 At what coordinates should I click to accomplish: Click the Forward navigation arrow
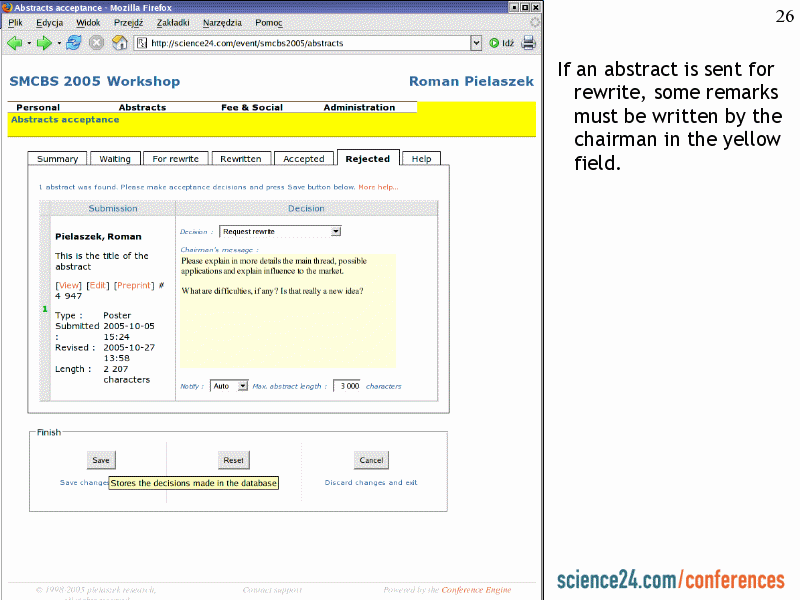(x=43, y=43)
